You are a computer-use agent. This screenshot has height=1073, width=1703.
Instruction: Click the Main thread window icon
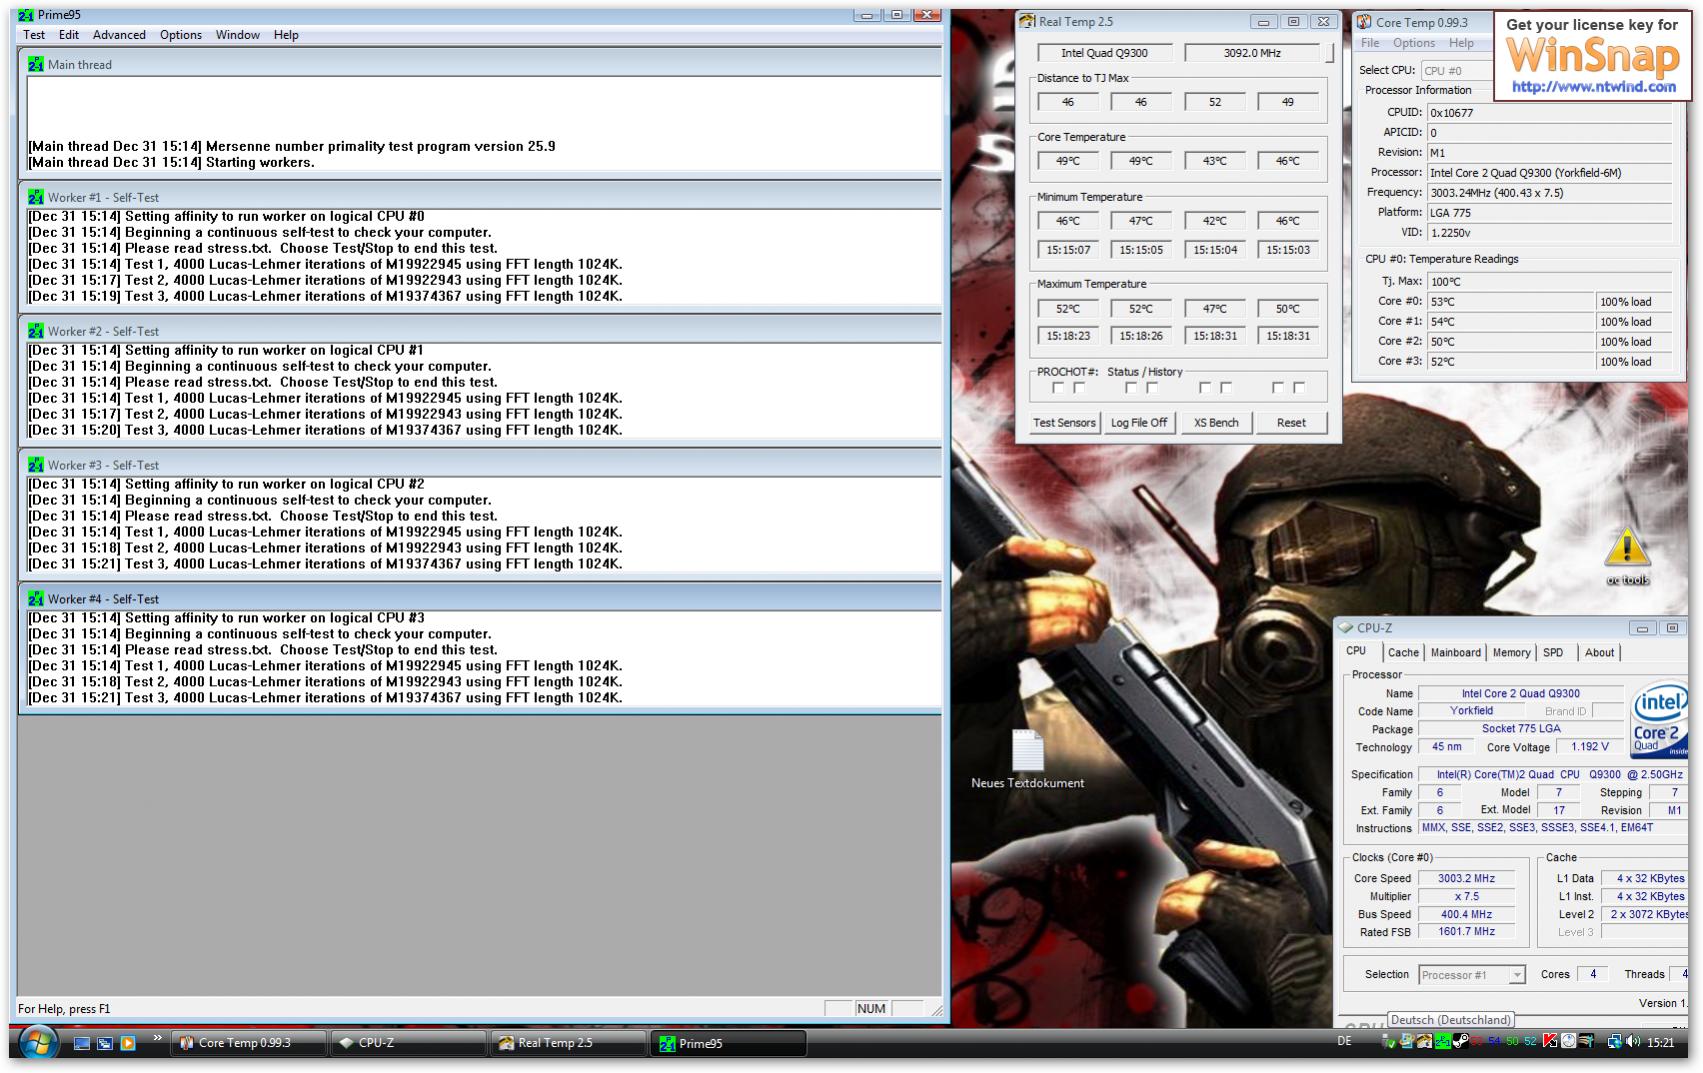(36, 64)
